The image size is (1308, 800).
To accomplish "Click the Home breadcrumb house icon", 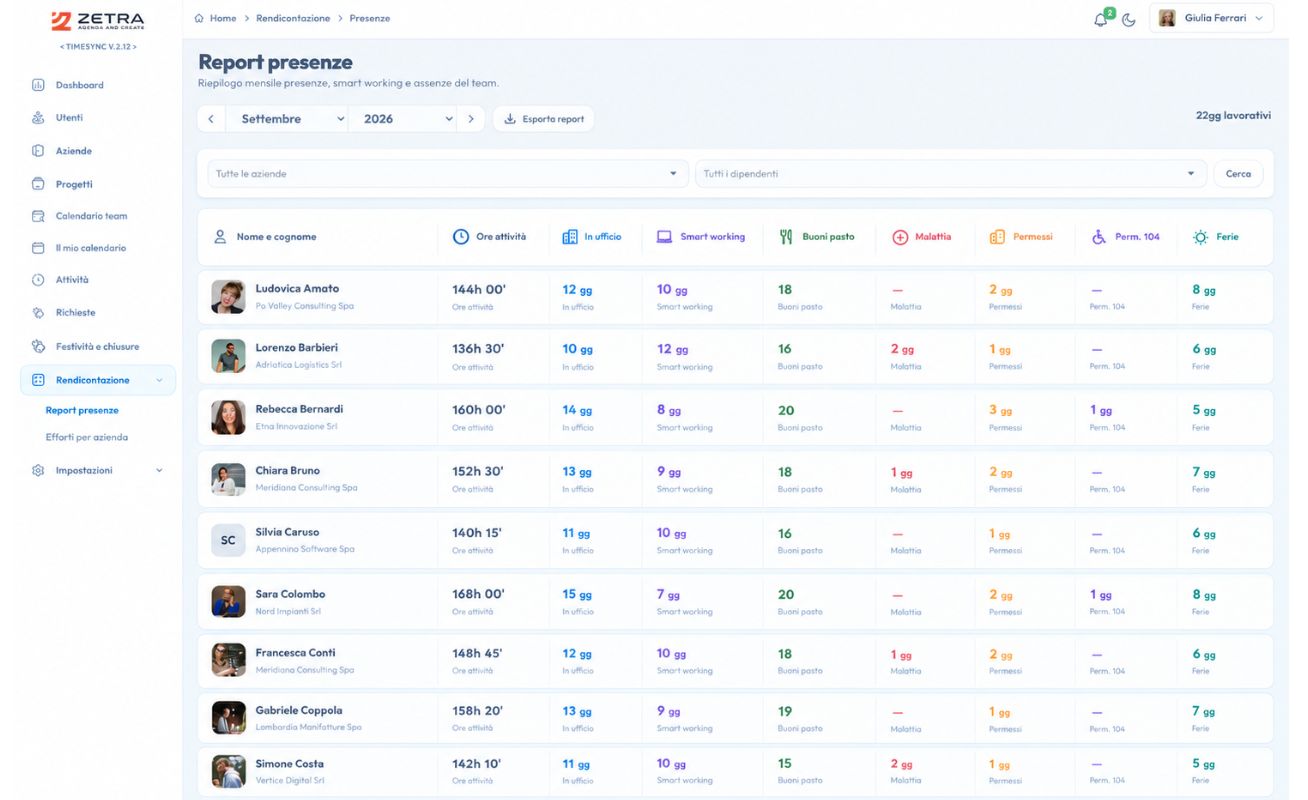I will click(199, 18).
